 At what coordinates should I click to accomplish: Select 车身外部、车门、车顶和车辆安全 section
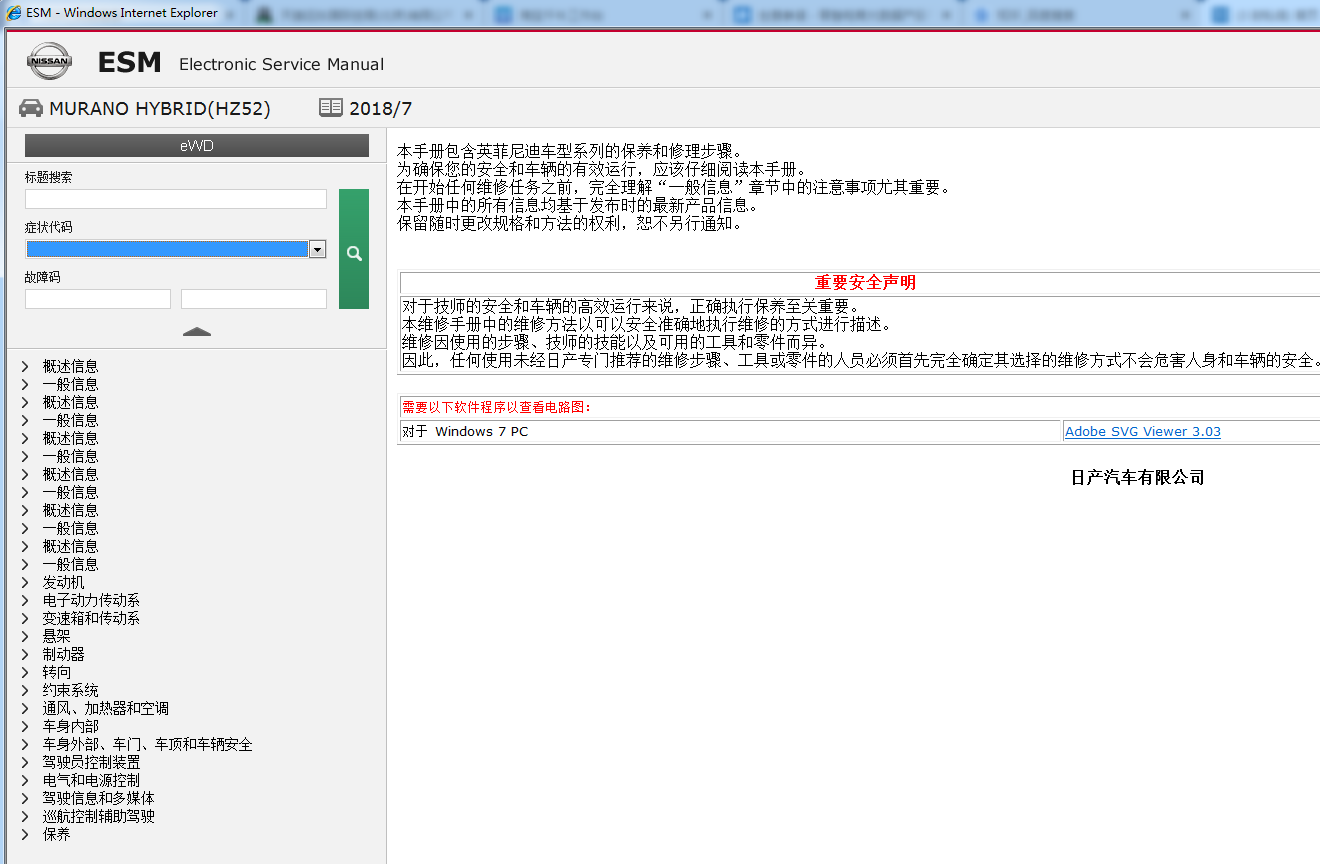pyautogui.click(x=148, y=744)
